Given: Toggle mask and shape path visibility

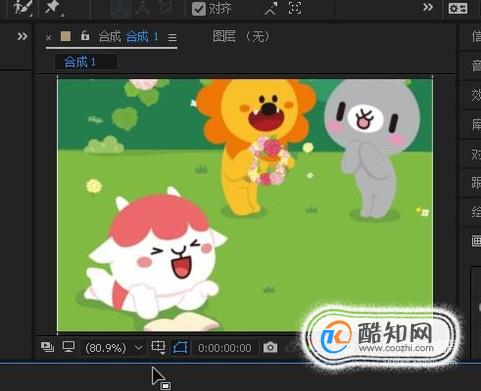Looking at the screenshot, I should (x=180, y=347).
